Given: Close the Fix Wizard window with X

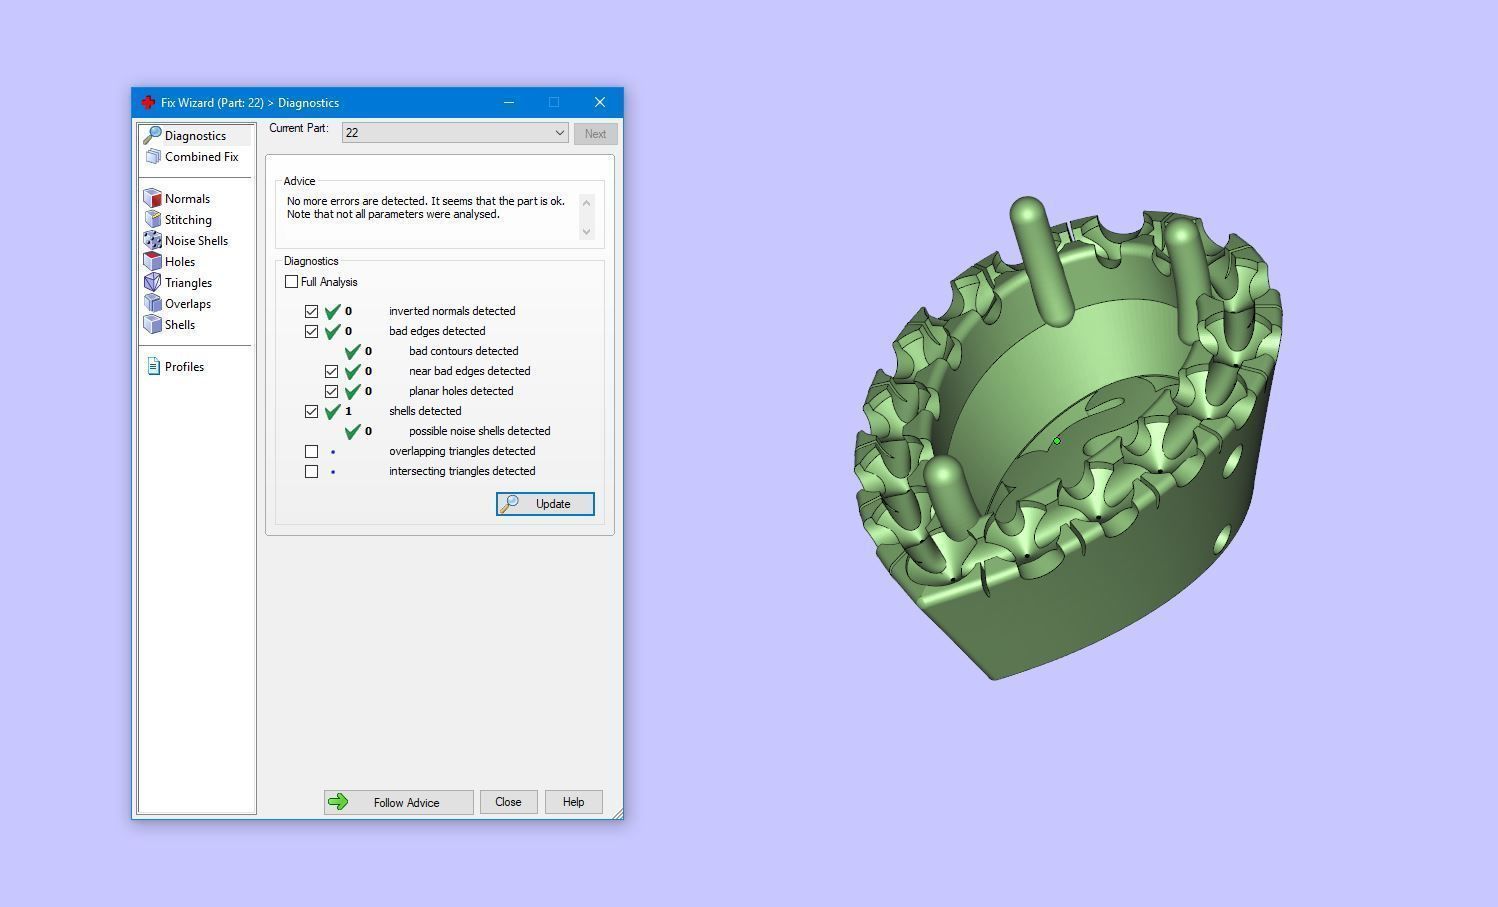Looking at the screenshot, I should click(600, 102).
